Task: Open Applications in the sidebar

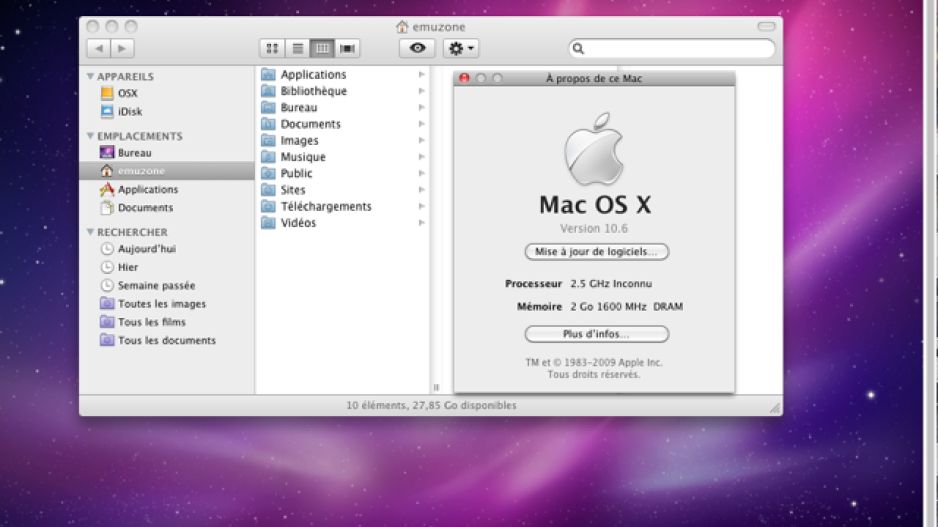Action: (x=167, y=189)
